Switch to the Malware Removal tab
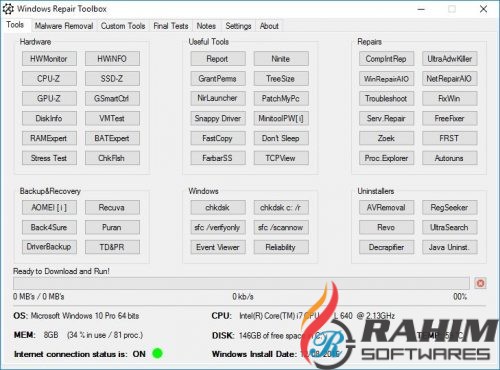Viewport: 500px width, 370px height. tap(64, 26)
